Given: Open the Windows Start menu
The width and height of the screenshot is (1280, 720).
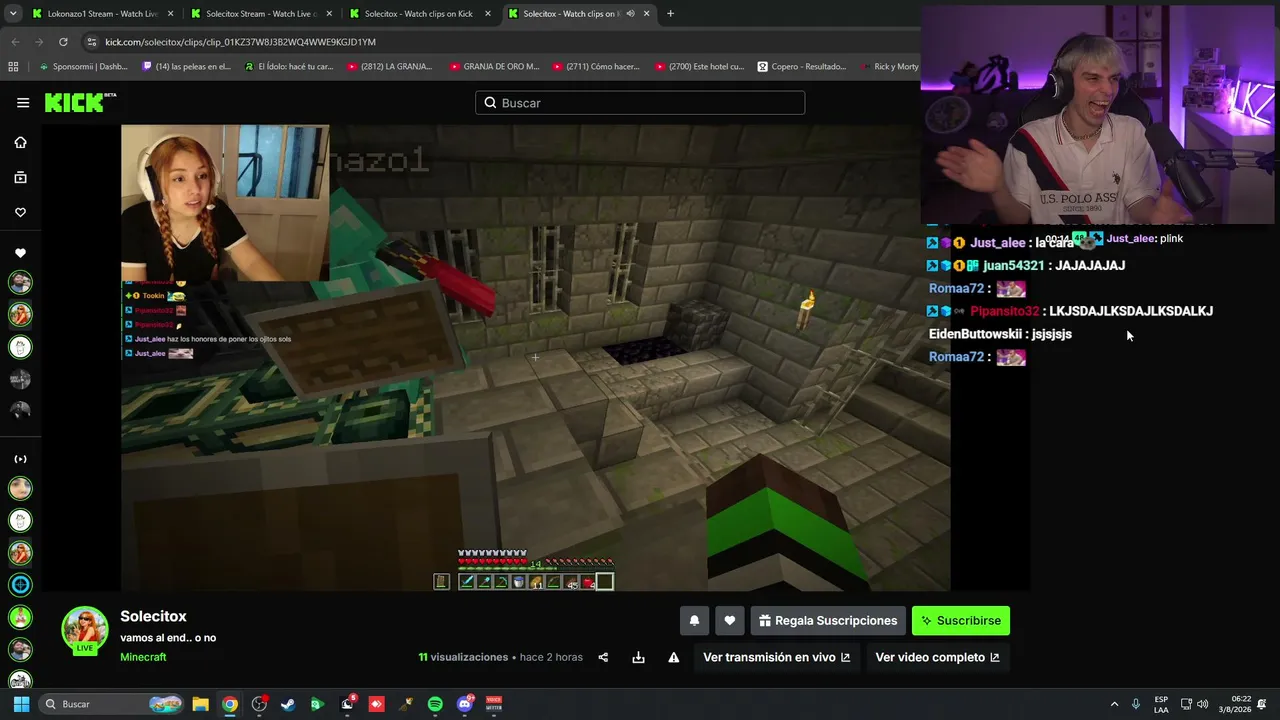Looking at the screenshot, I should 21,704.
